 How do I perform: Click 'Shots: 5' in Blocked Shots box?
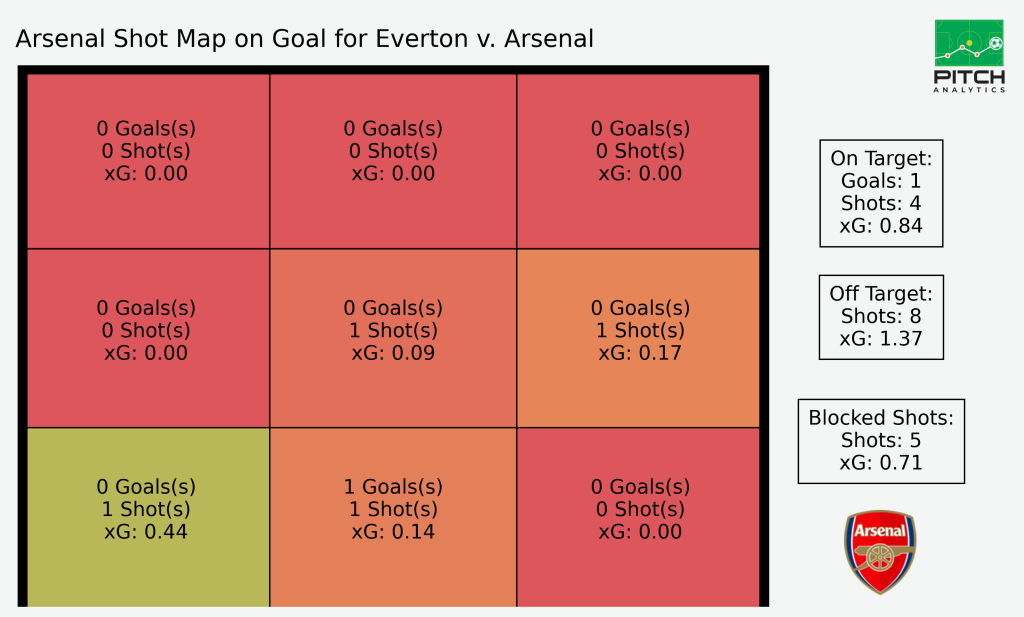tap(881, 440)
